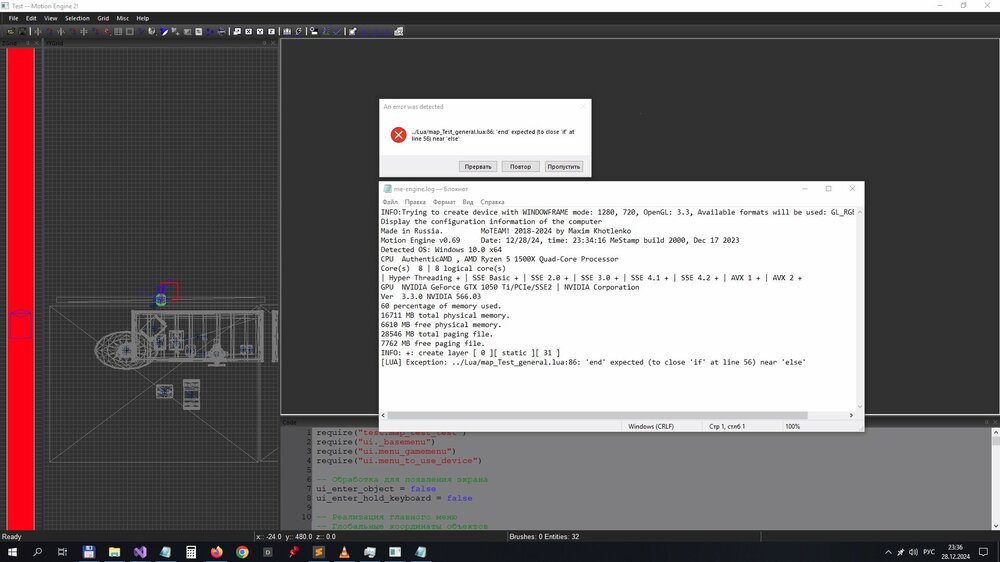
Task: Click Пропустить to skip the error
Action: point(564,166)
